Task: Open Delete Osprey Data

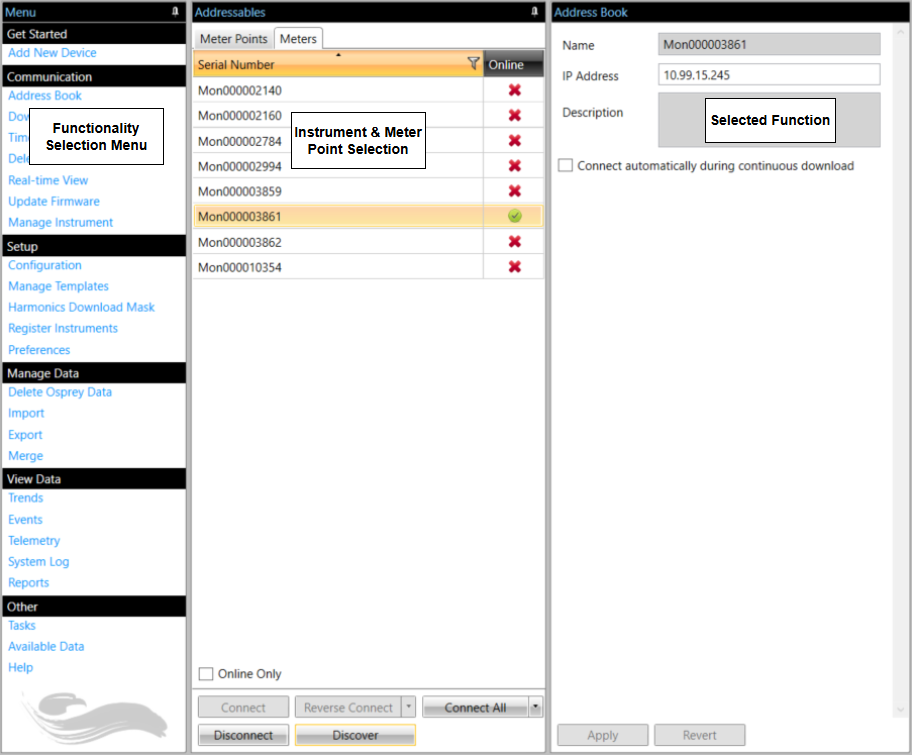Action: point(60,392)
